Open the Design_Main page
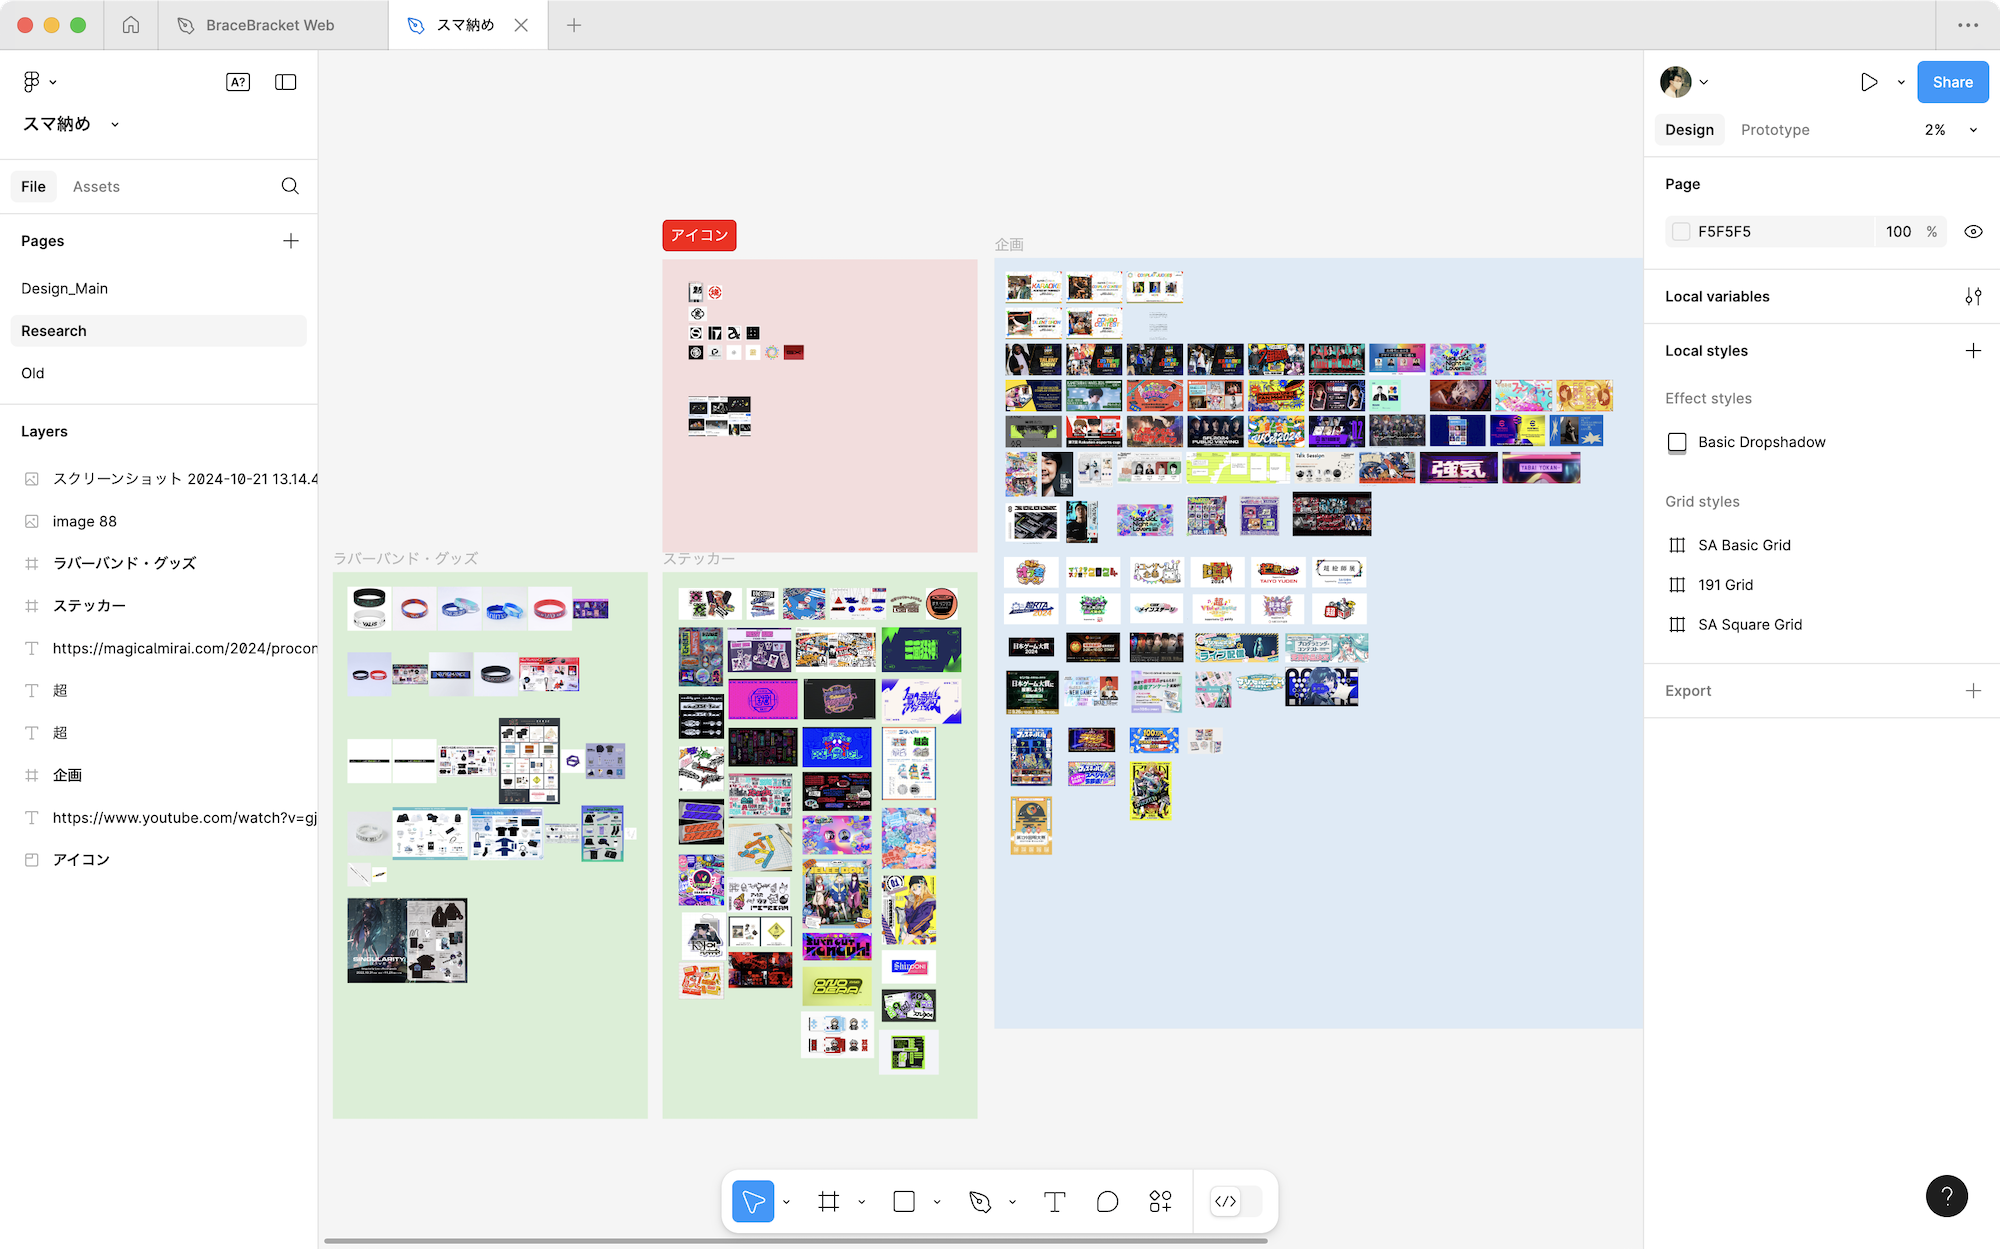Screen dimensions: 2000x1249 (65, 288)
